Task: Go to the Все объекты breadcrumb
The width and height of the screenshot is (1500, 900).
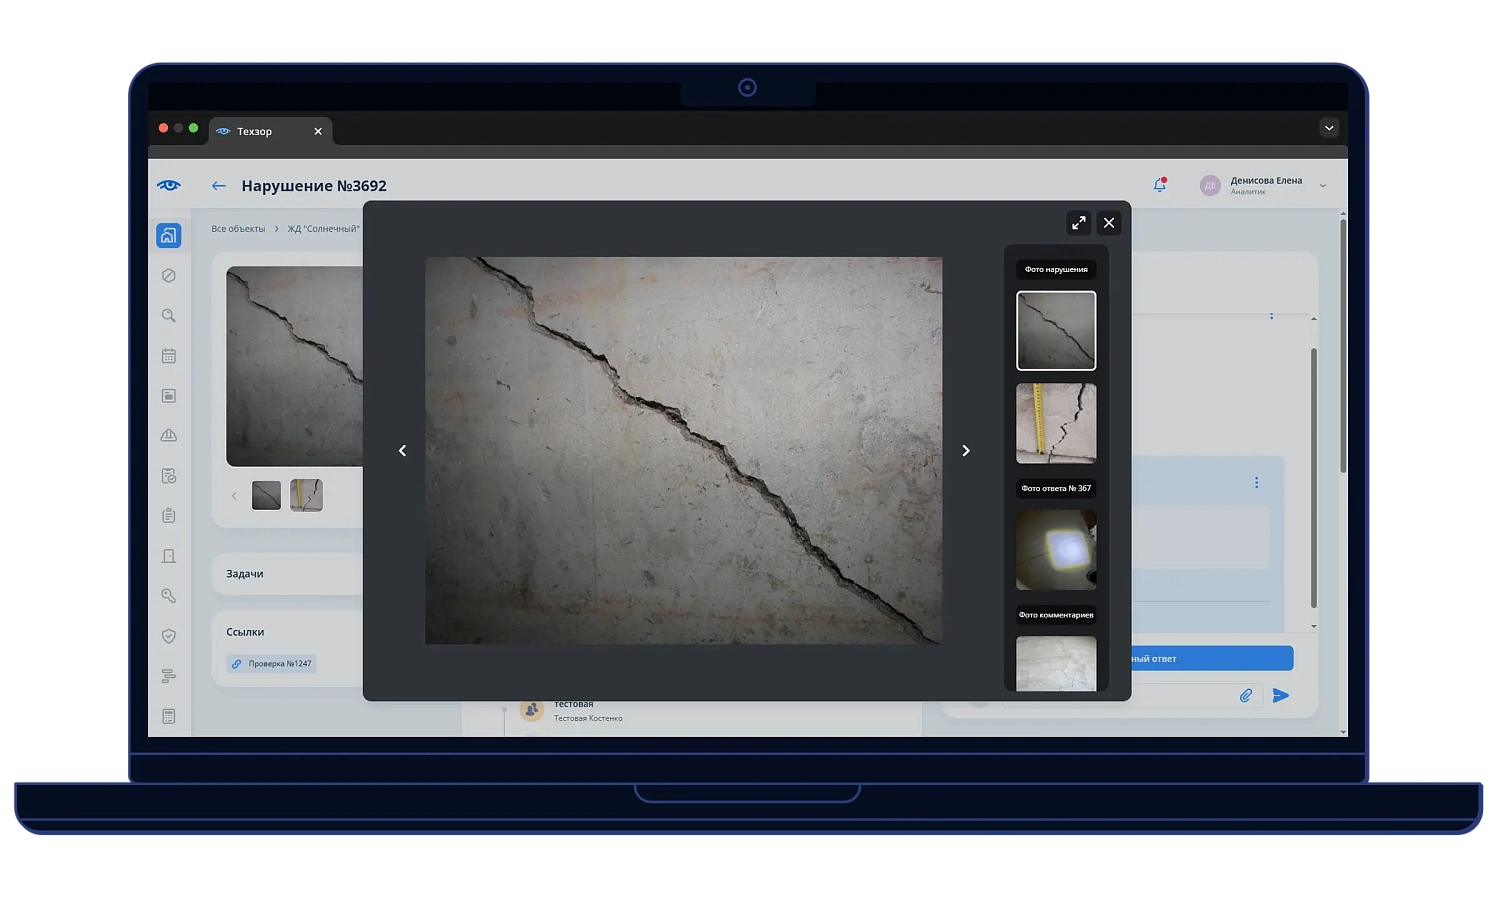Action: (238, 229)
